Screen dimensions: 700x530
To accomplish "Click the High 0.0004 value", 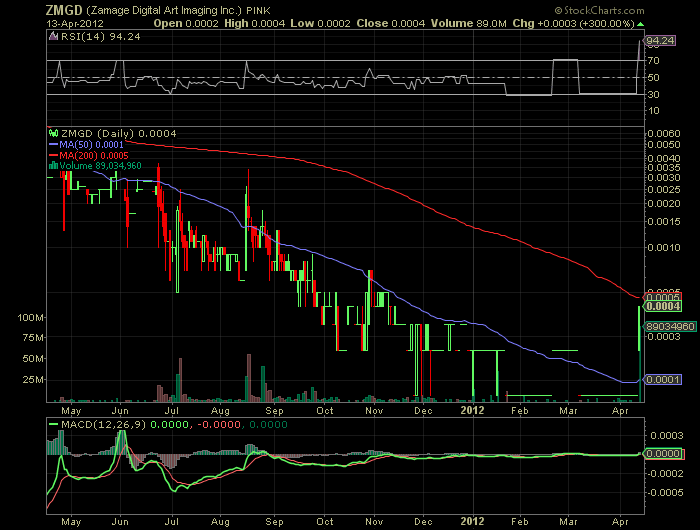I will 254,24.
